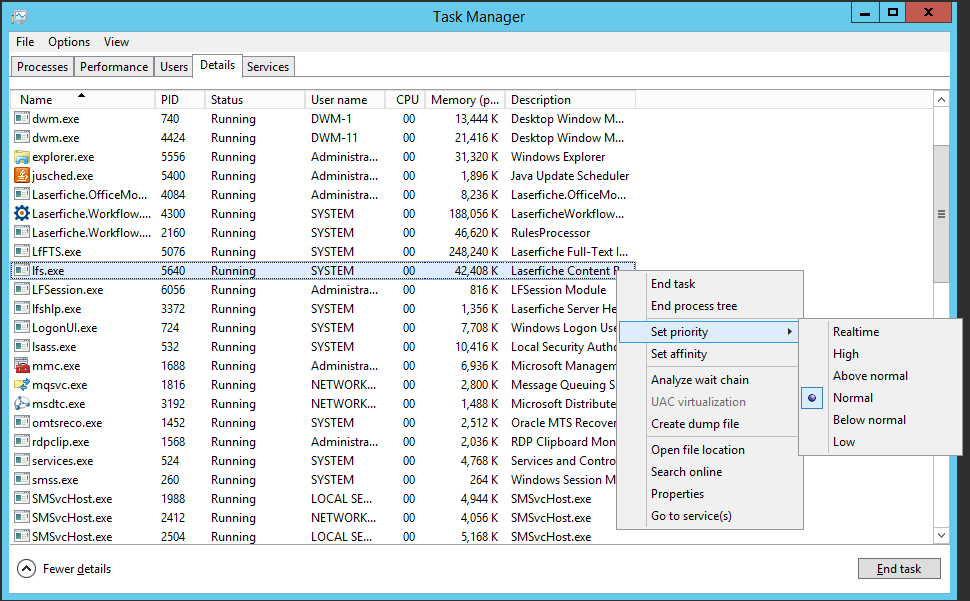
Task: Click the rdpclip.exe process icon
Action: (x=22, y=441)
